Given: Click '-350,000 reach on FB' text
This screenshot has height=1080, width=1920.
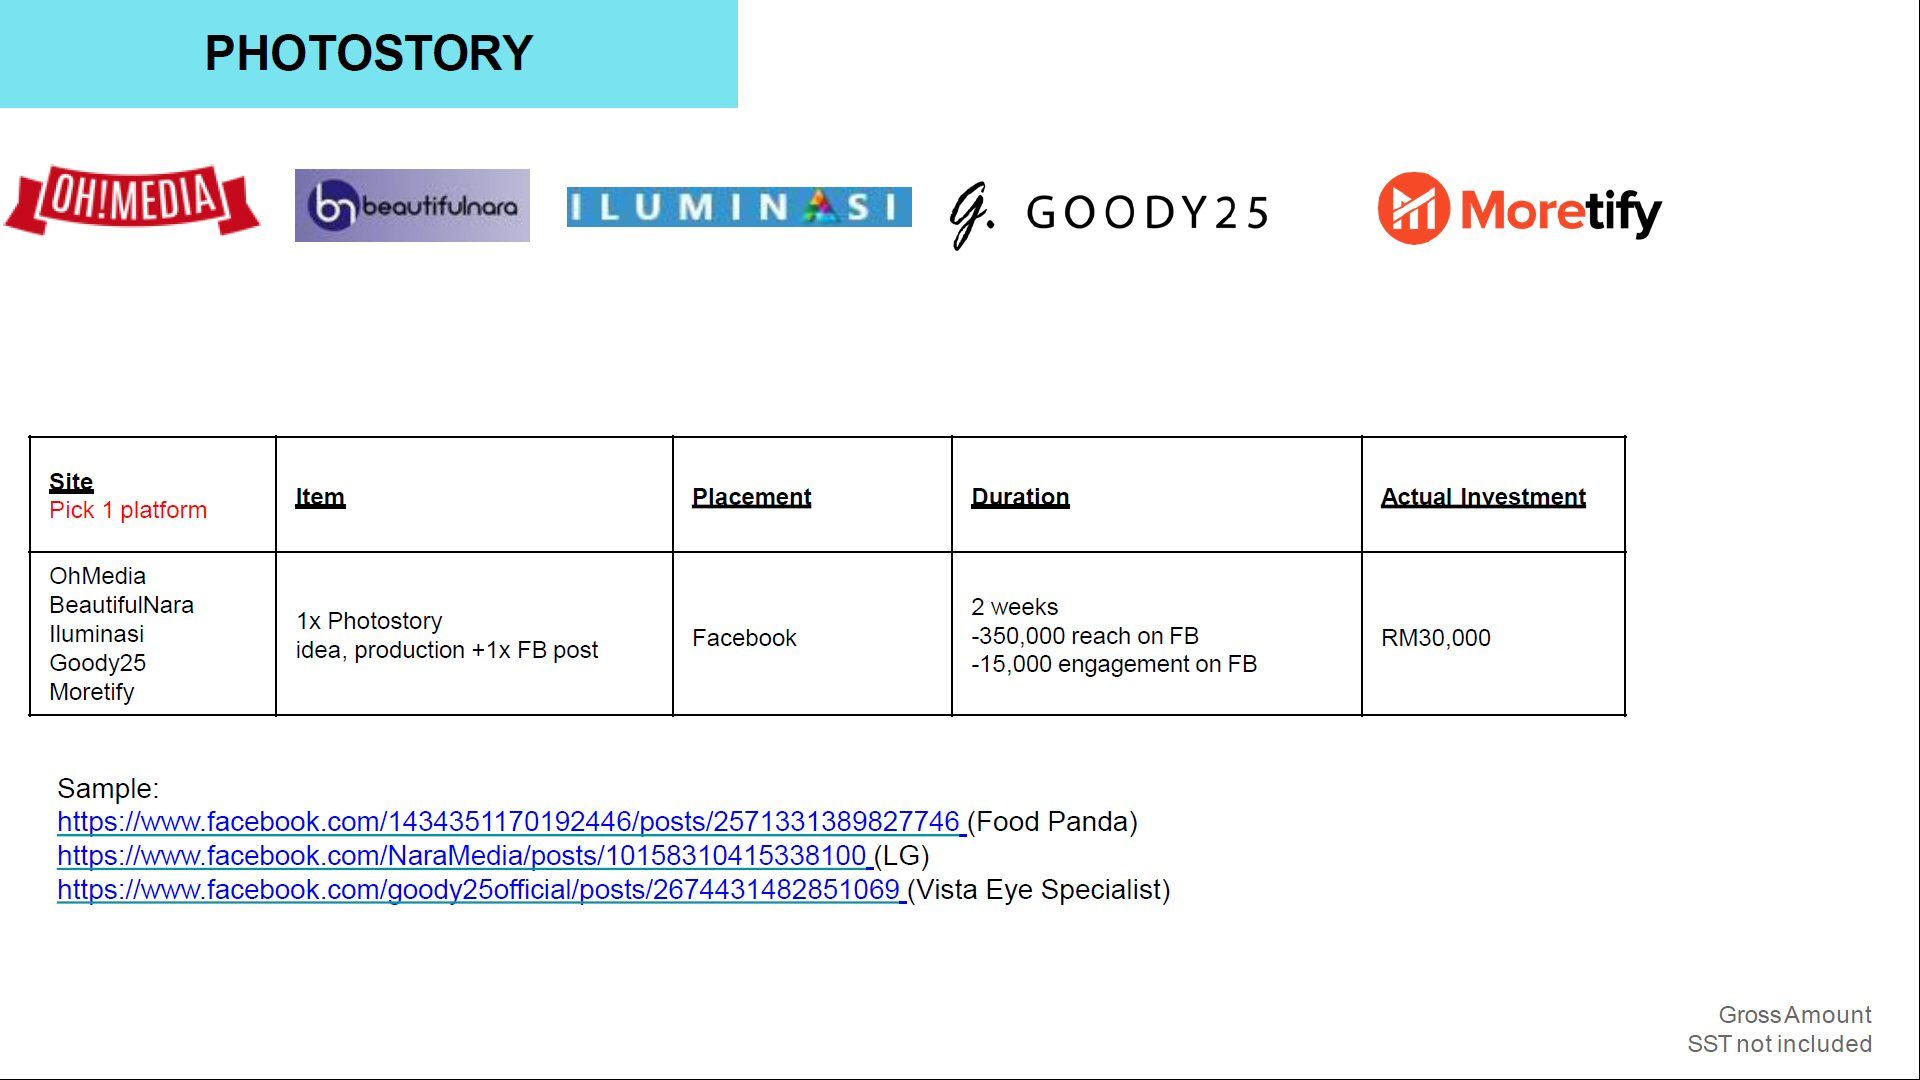Looking at the screenshot, I should (1085, 636).
